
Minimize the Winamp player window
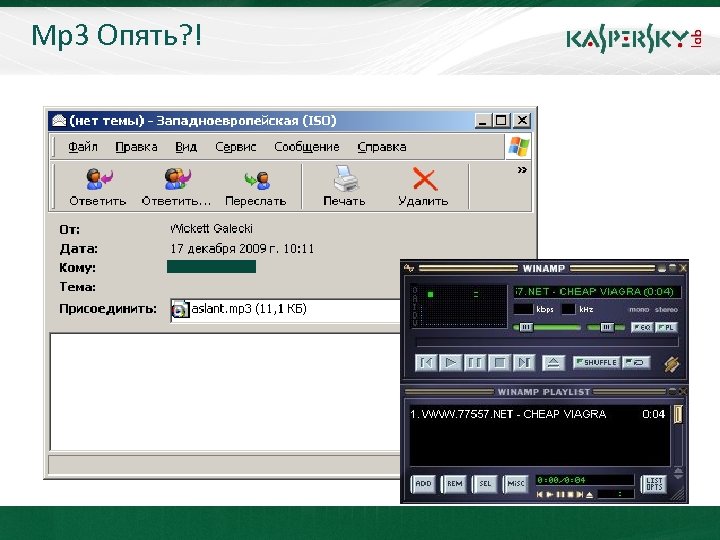662,268
